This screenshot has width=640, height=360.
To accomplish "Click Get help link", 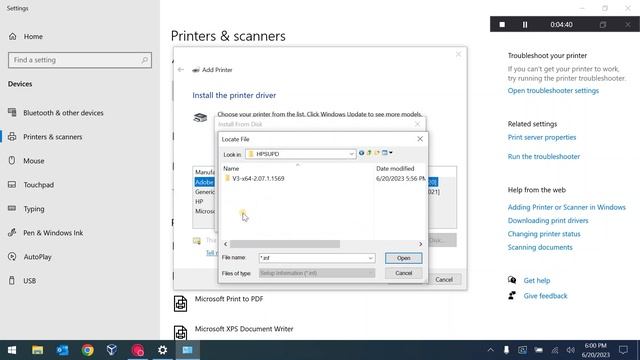I will [537, 280].
